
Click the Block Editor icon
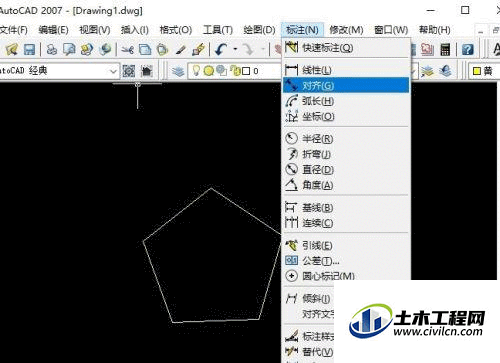coord(198,49)
